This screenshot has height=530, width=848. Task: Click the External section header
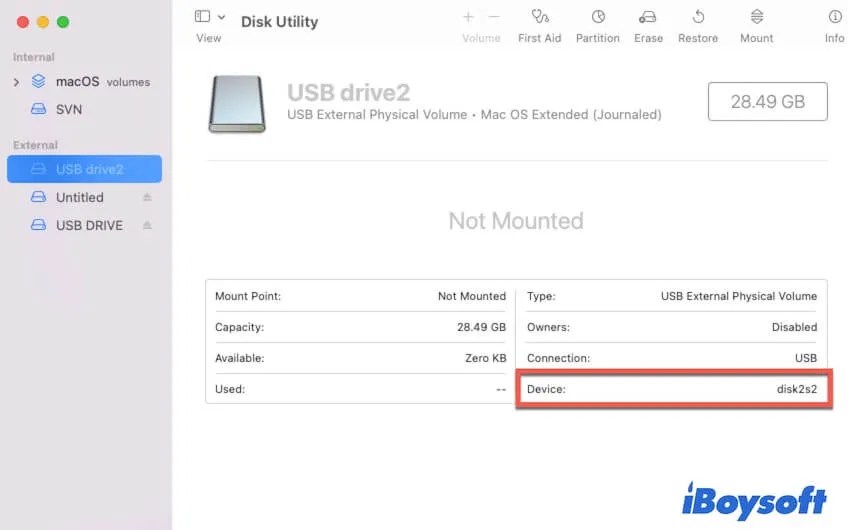pos(35,145)
